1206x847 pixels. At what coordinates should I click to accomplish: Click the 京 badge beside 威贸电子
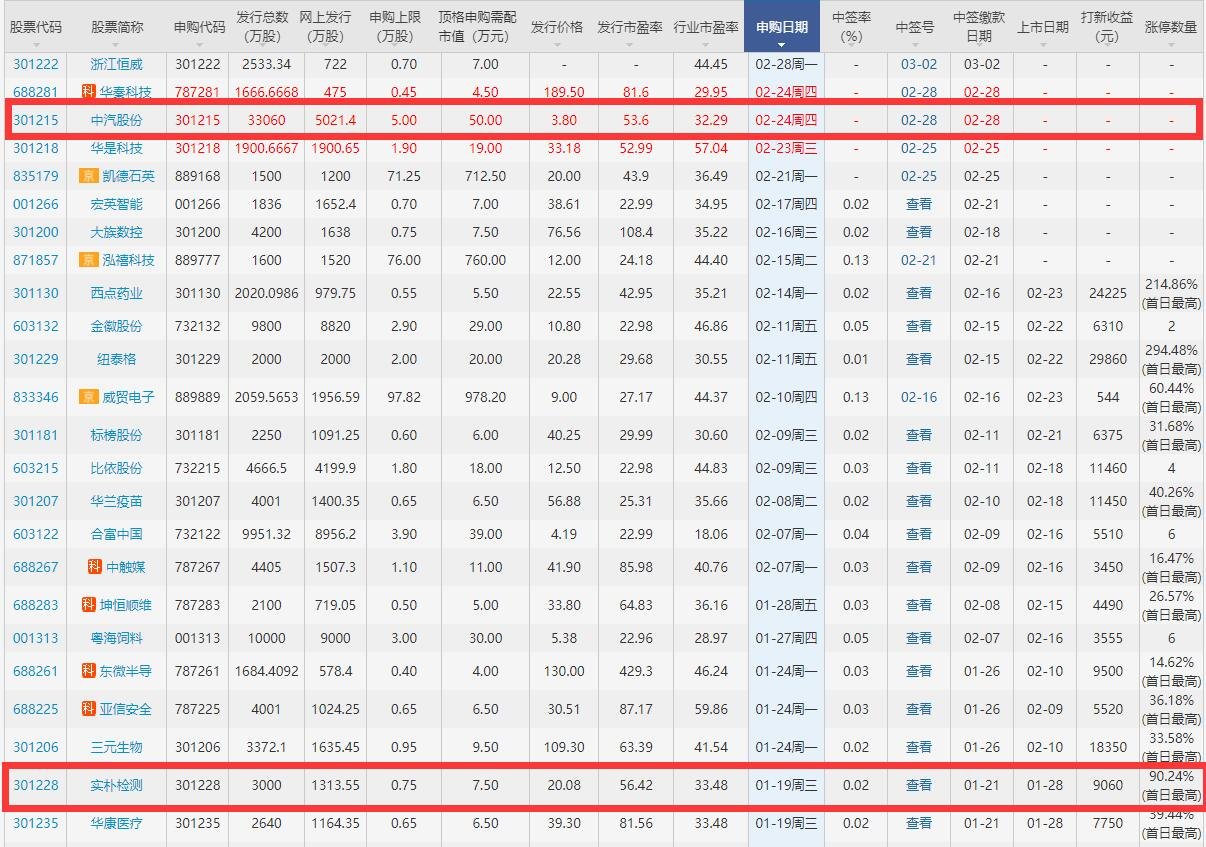tap(88, 397)
